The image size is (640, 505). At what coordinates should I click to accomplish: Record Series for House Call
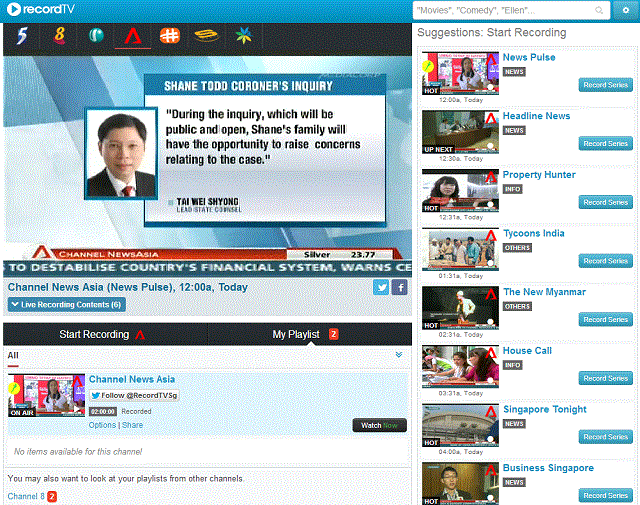[x=605, y=378]
